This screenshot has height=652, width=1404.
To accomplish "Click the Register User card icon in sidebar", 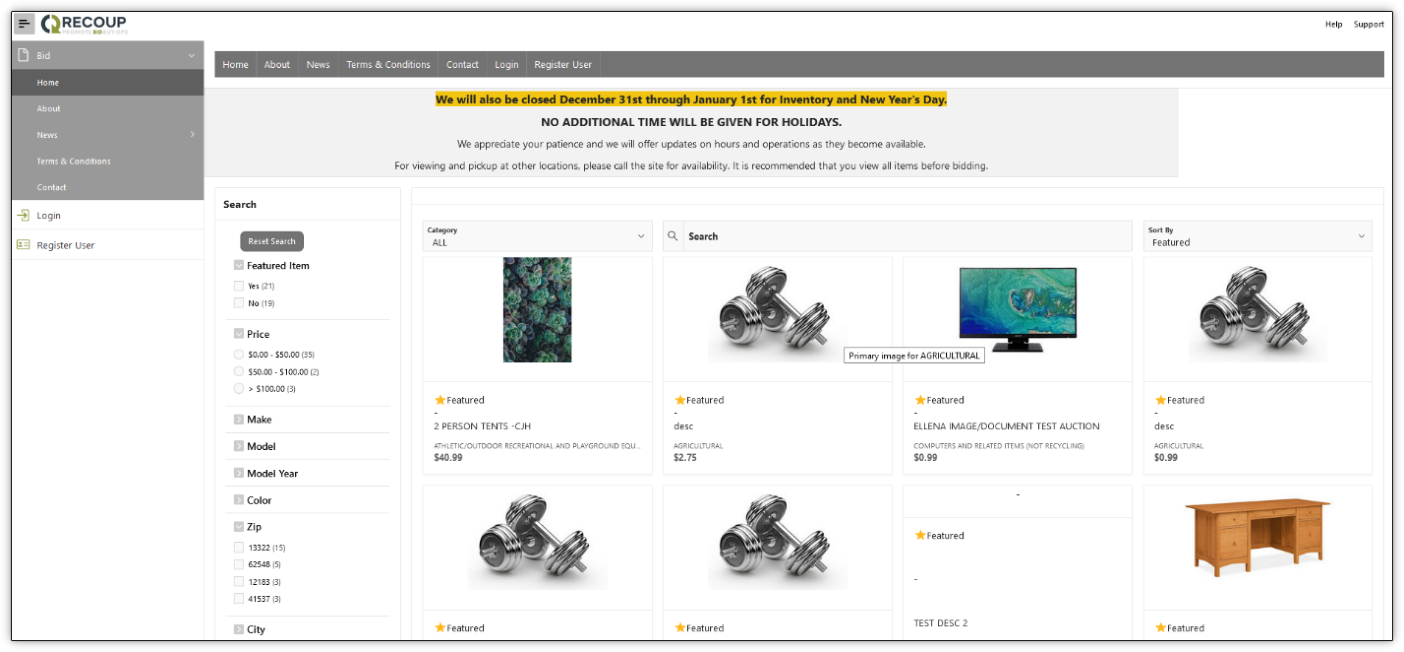I will 23,245.
